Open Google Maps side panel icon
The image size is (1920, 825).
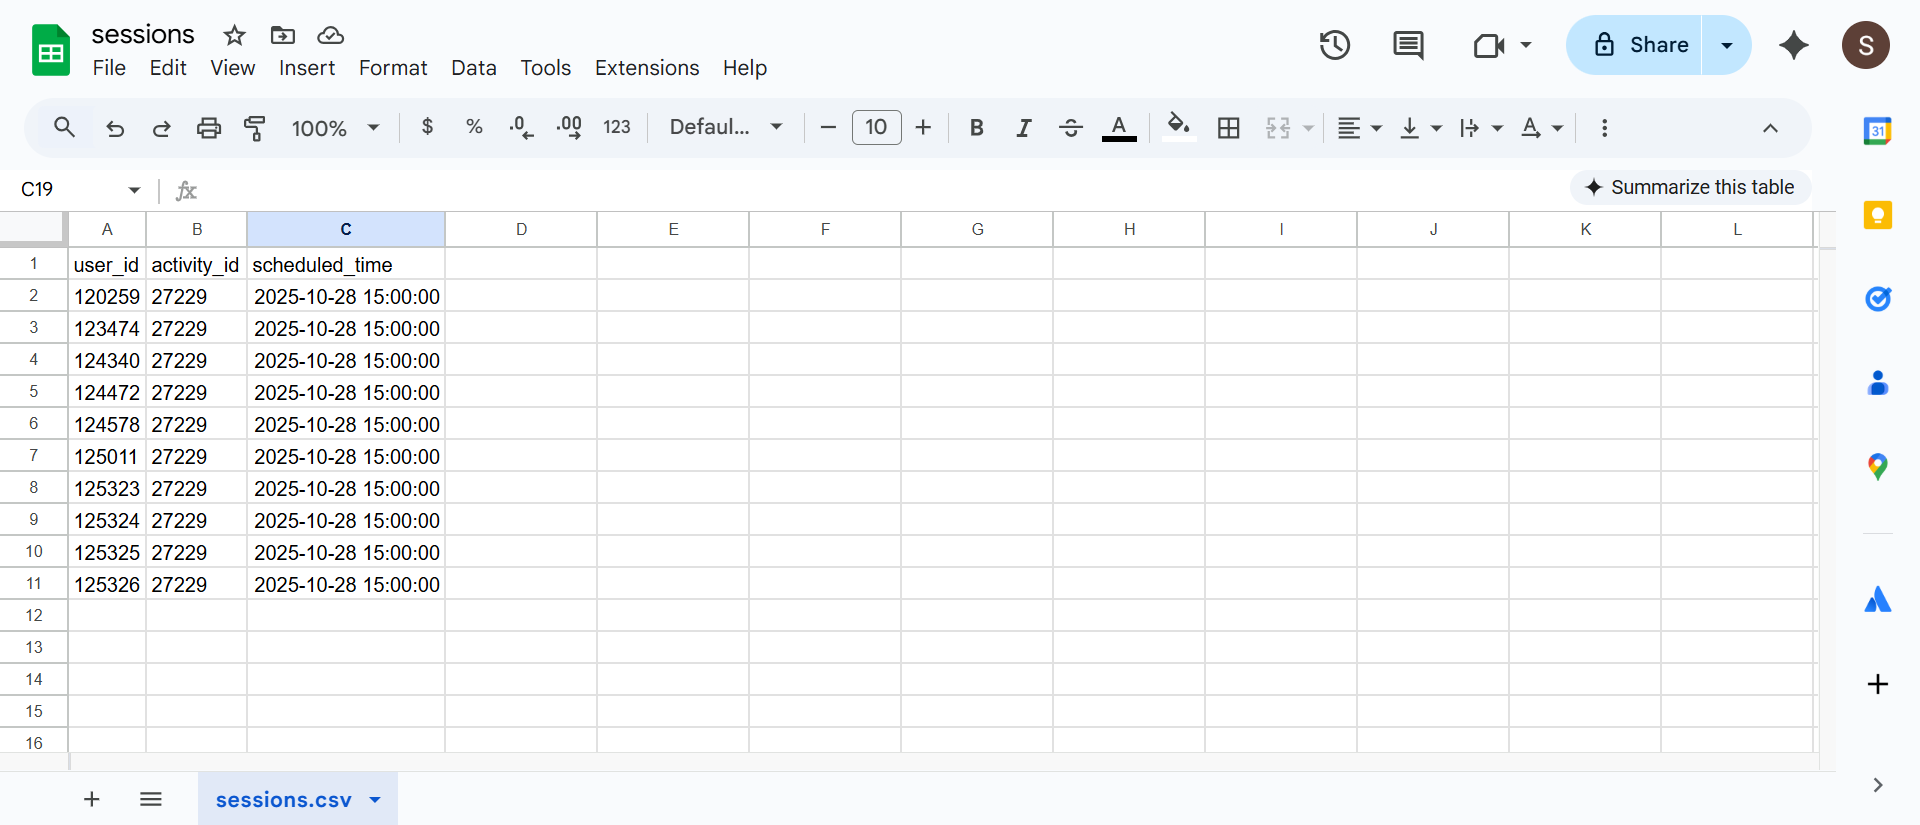coord(1877,466)
